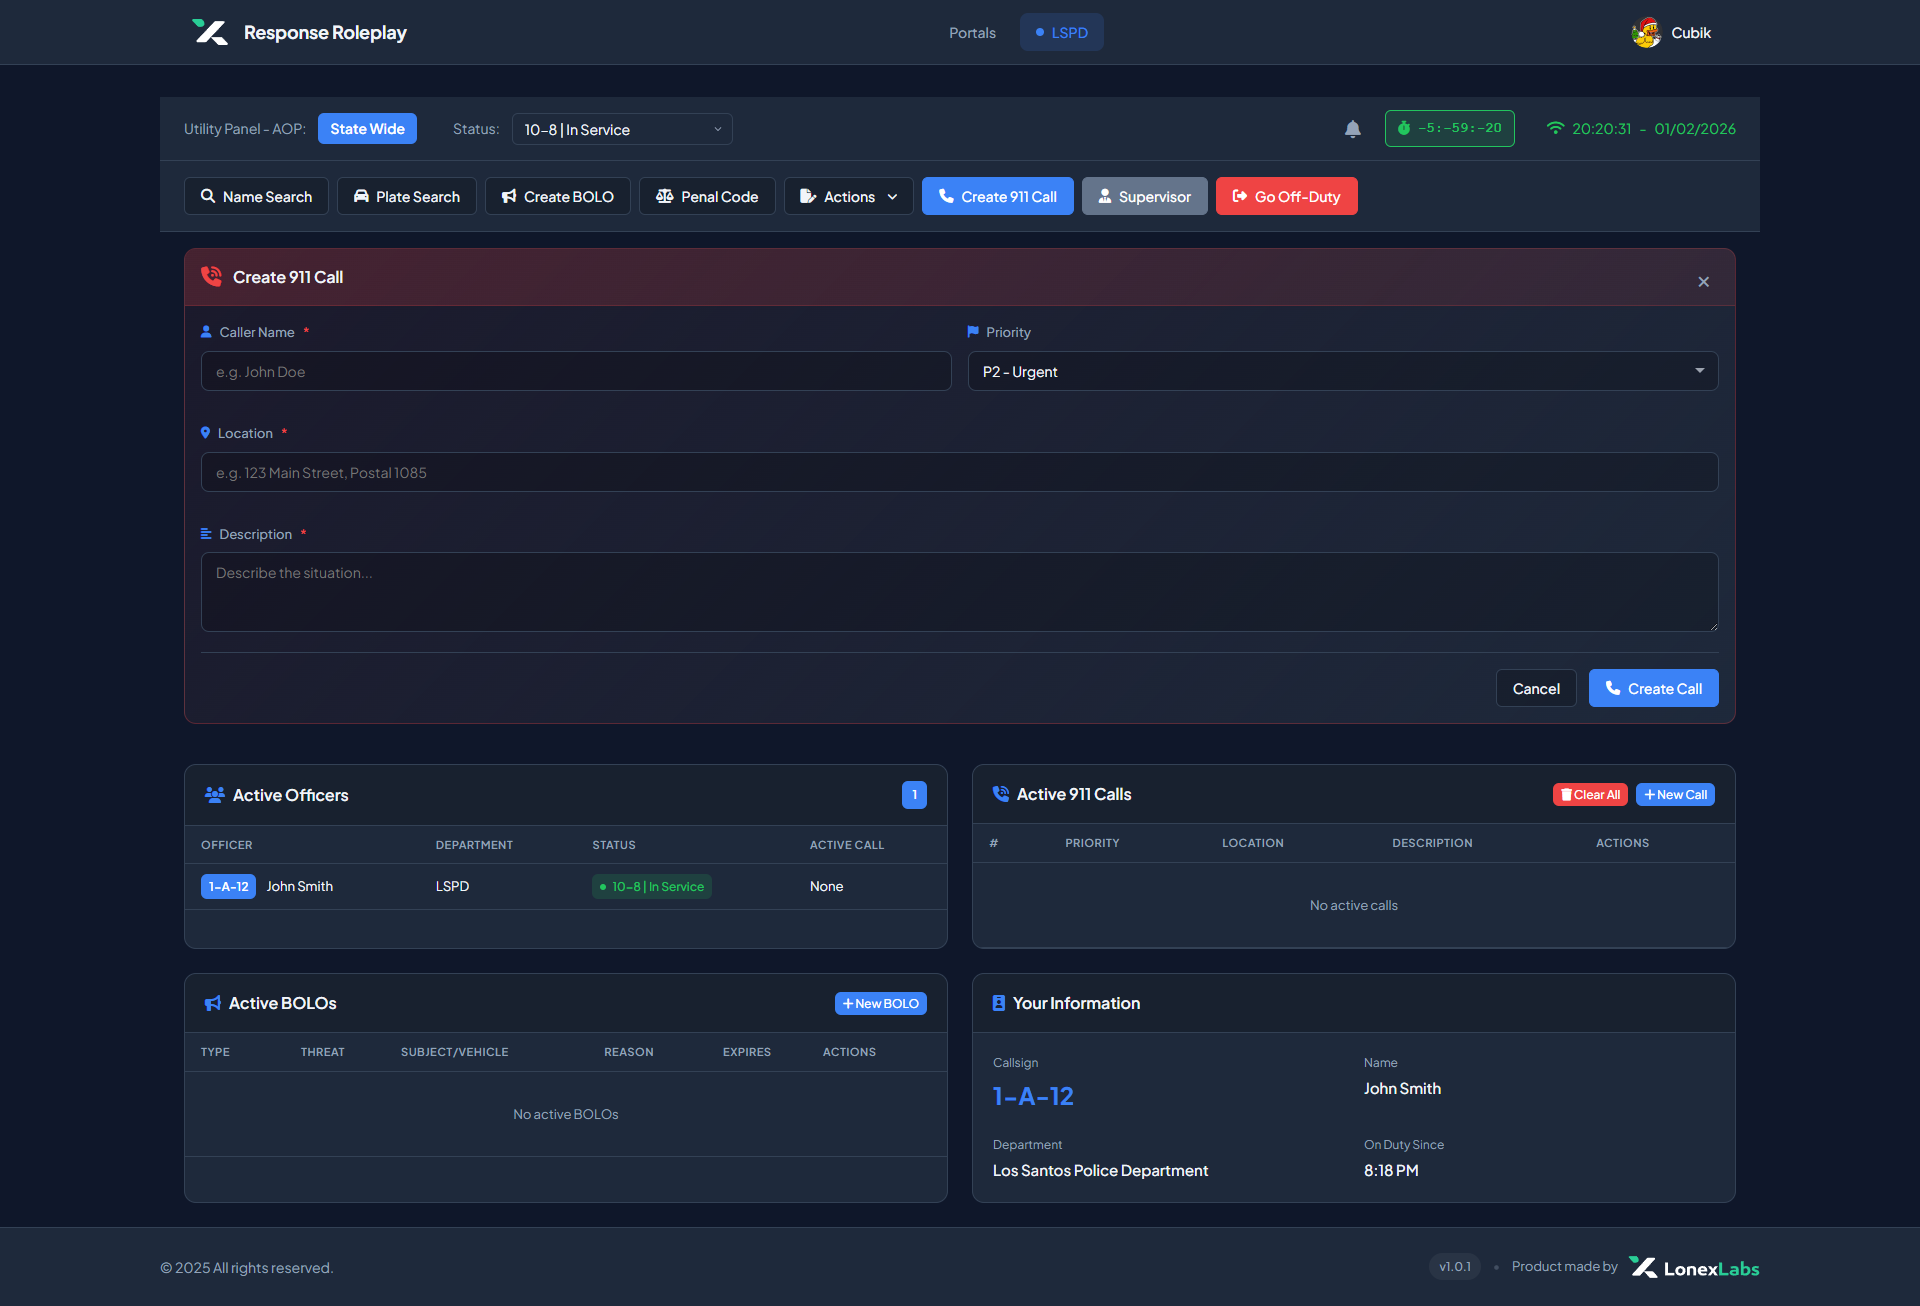Viewport: 1920px width, 1306px height.
Task: Open Plate Search
Action: coord(407,196)
